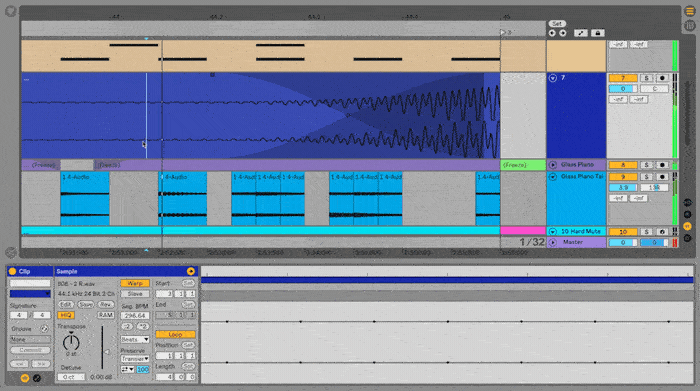Expand the Master track
This screenshot has height=391, width=700.
[x=553, y=242]
